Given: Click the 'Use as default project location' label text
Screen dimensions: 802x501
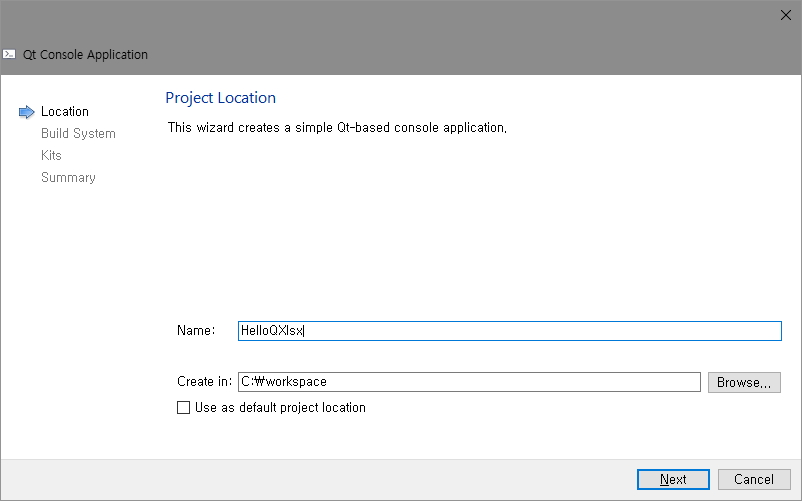Looking at the screenshot, I should point(280,408).
